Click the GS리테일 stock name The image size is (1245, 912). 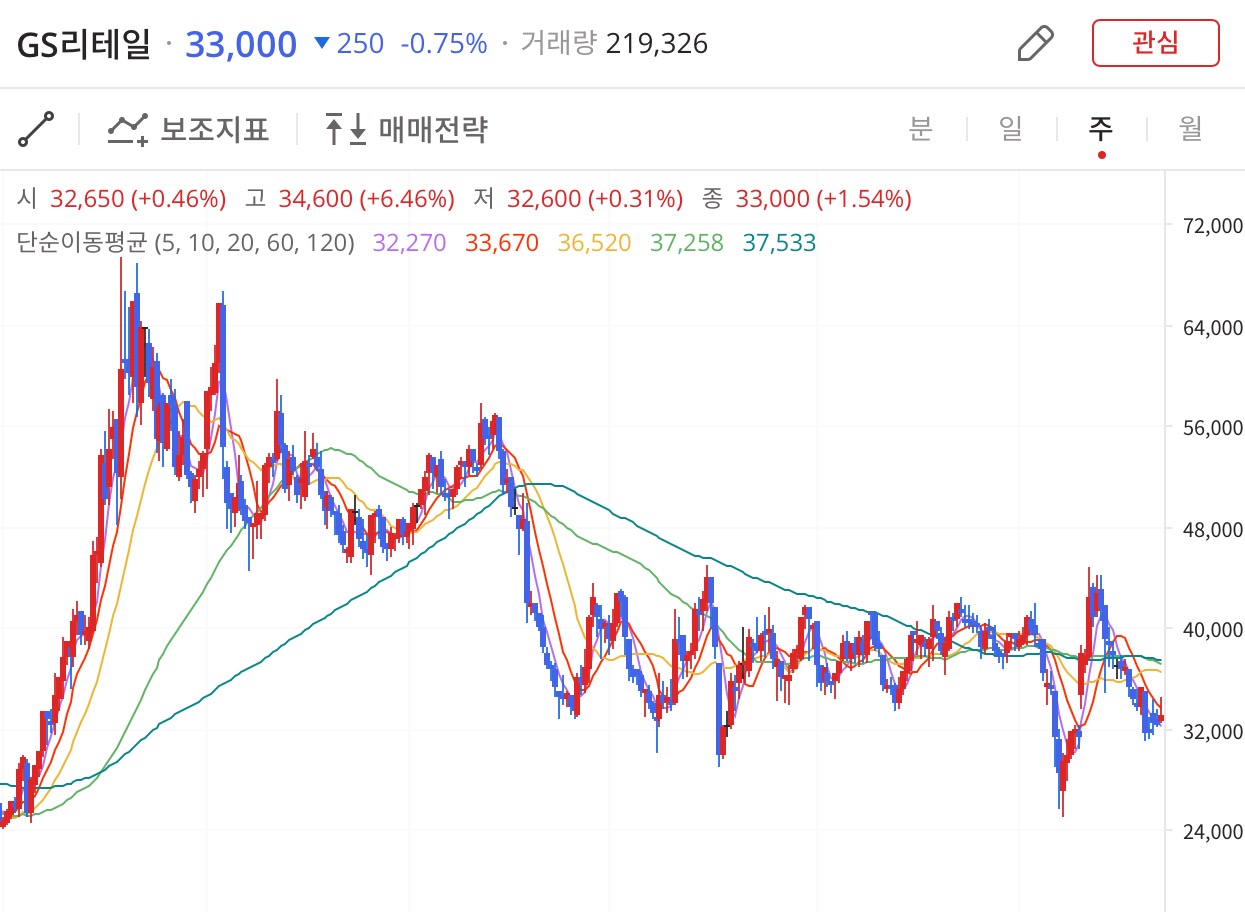(83, 44)
